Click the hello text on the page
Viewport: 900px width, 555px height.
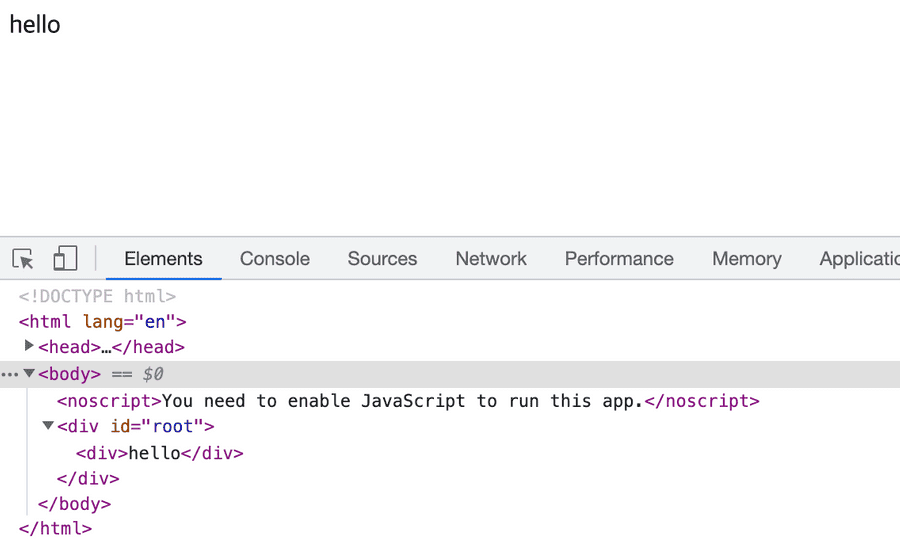click(x=35, y=25)
